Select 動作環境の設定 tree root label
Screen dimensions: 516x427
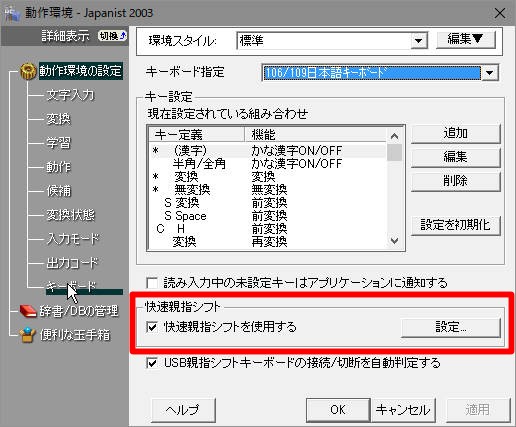80,71
